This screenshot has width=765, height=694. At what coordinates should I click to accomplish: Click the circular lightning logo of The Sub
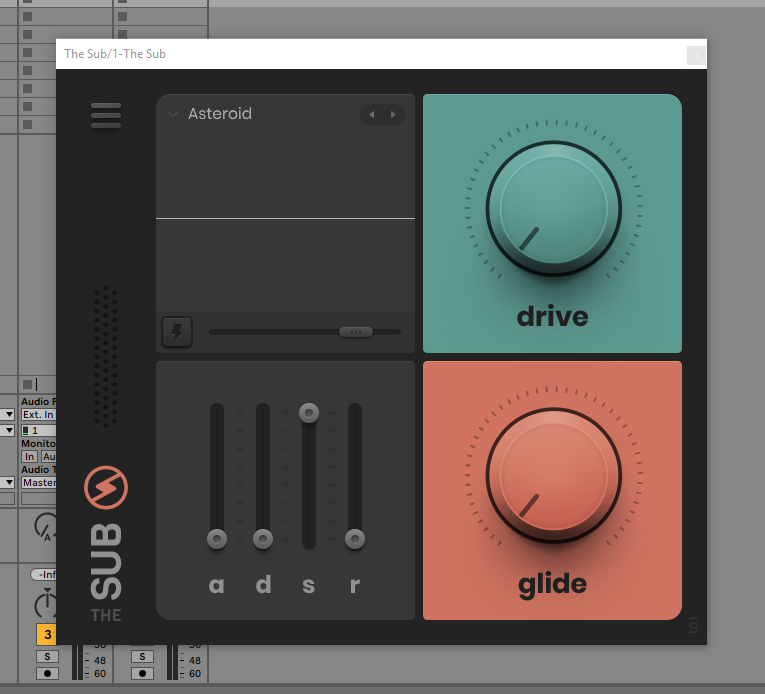[x=106, y=488]
